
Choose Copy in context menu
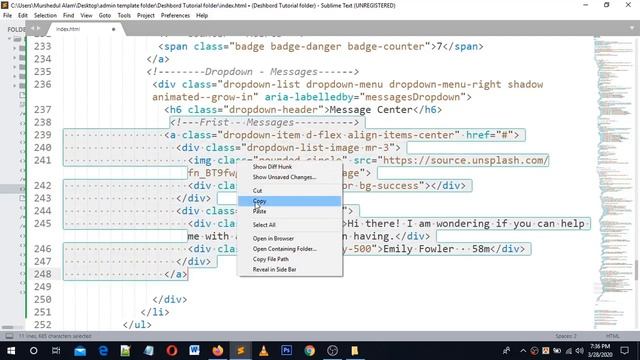290,201
